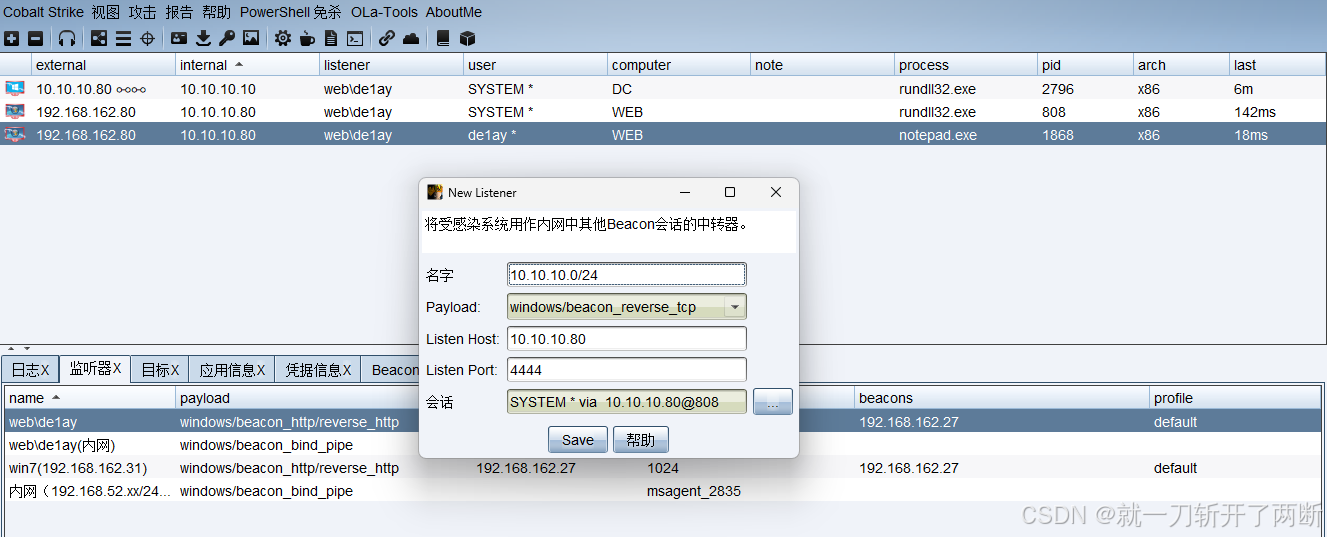
Task: Click the process column header
Action: click(966, 65)
